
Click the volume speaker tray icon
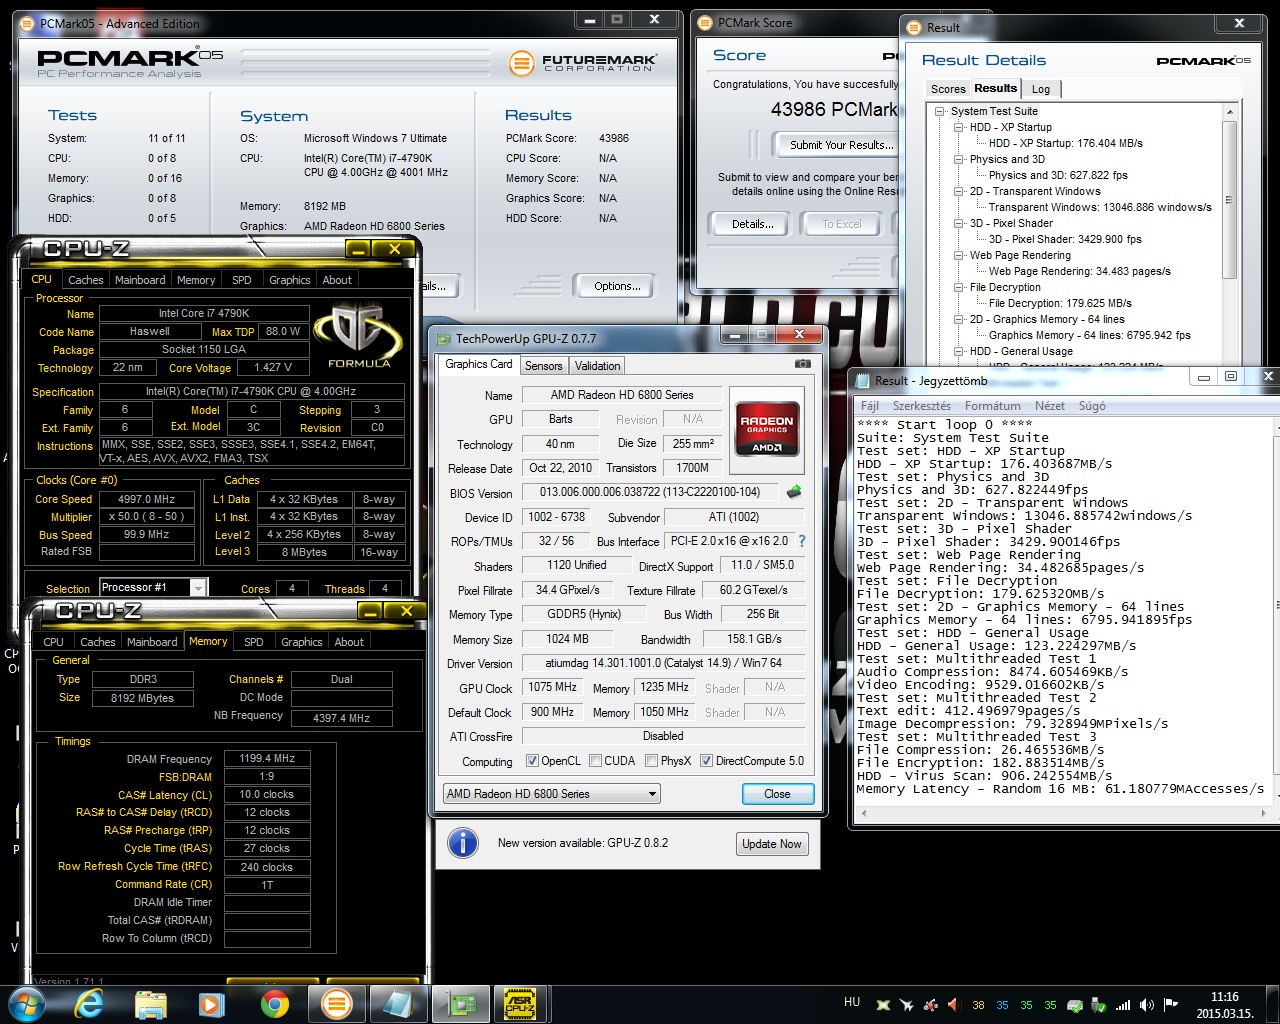[x=1146, y=1005]
